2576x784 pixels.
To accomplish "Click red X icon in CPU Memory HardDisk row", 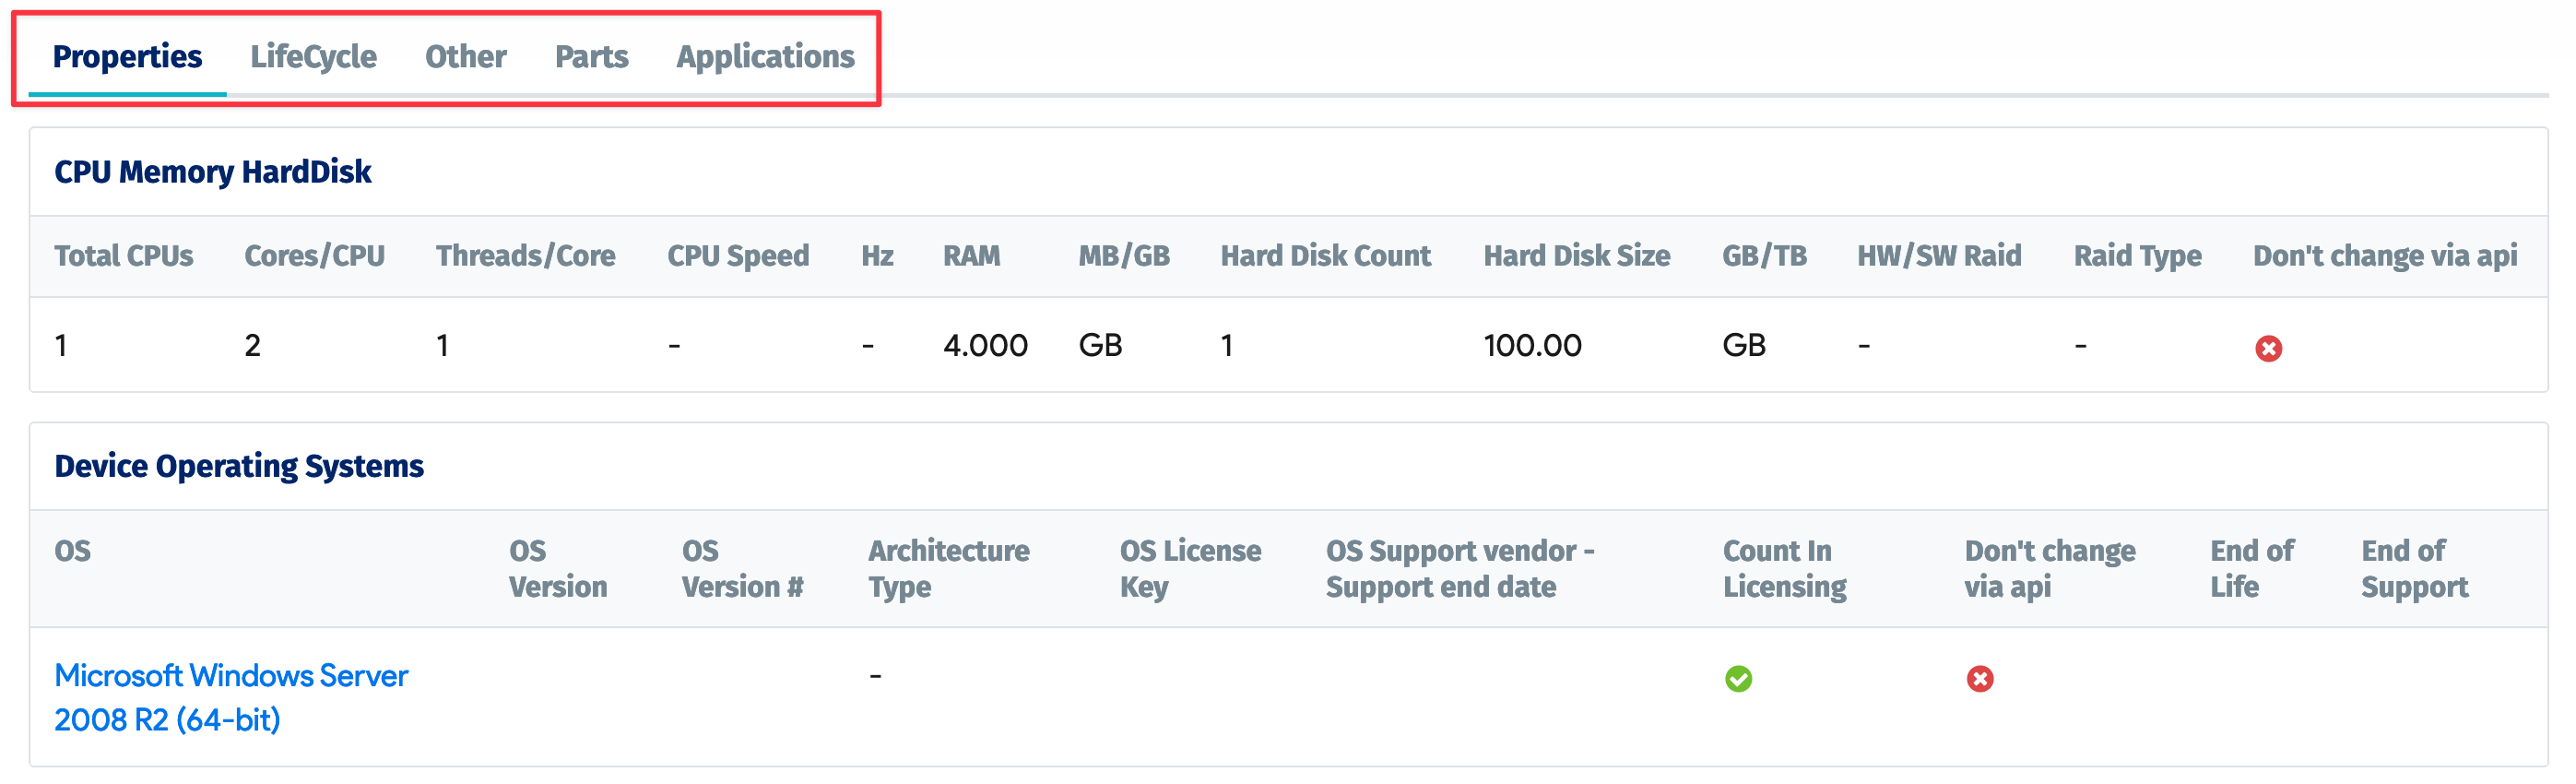I will tap(2268, 348).
